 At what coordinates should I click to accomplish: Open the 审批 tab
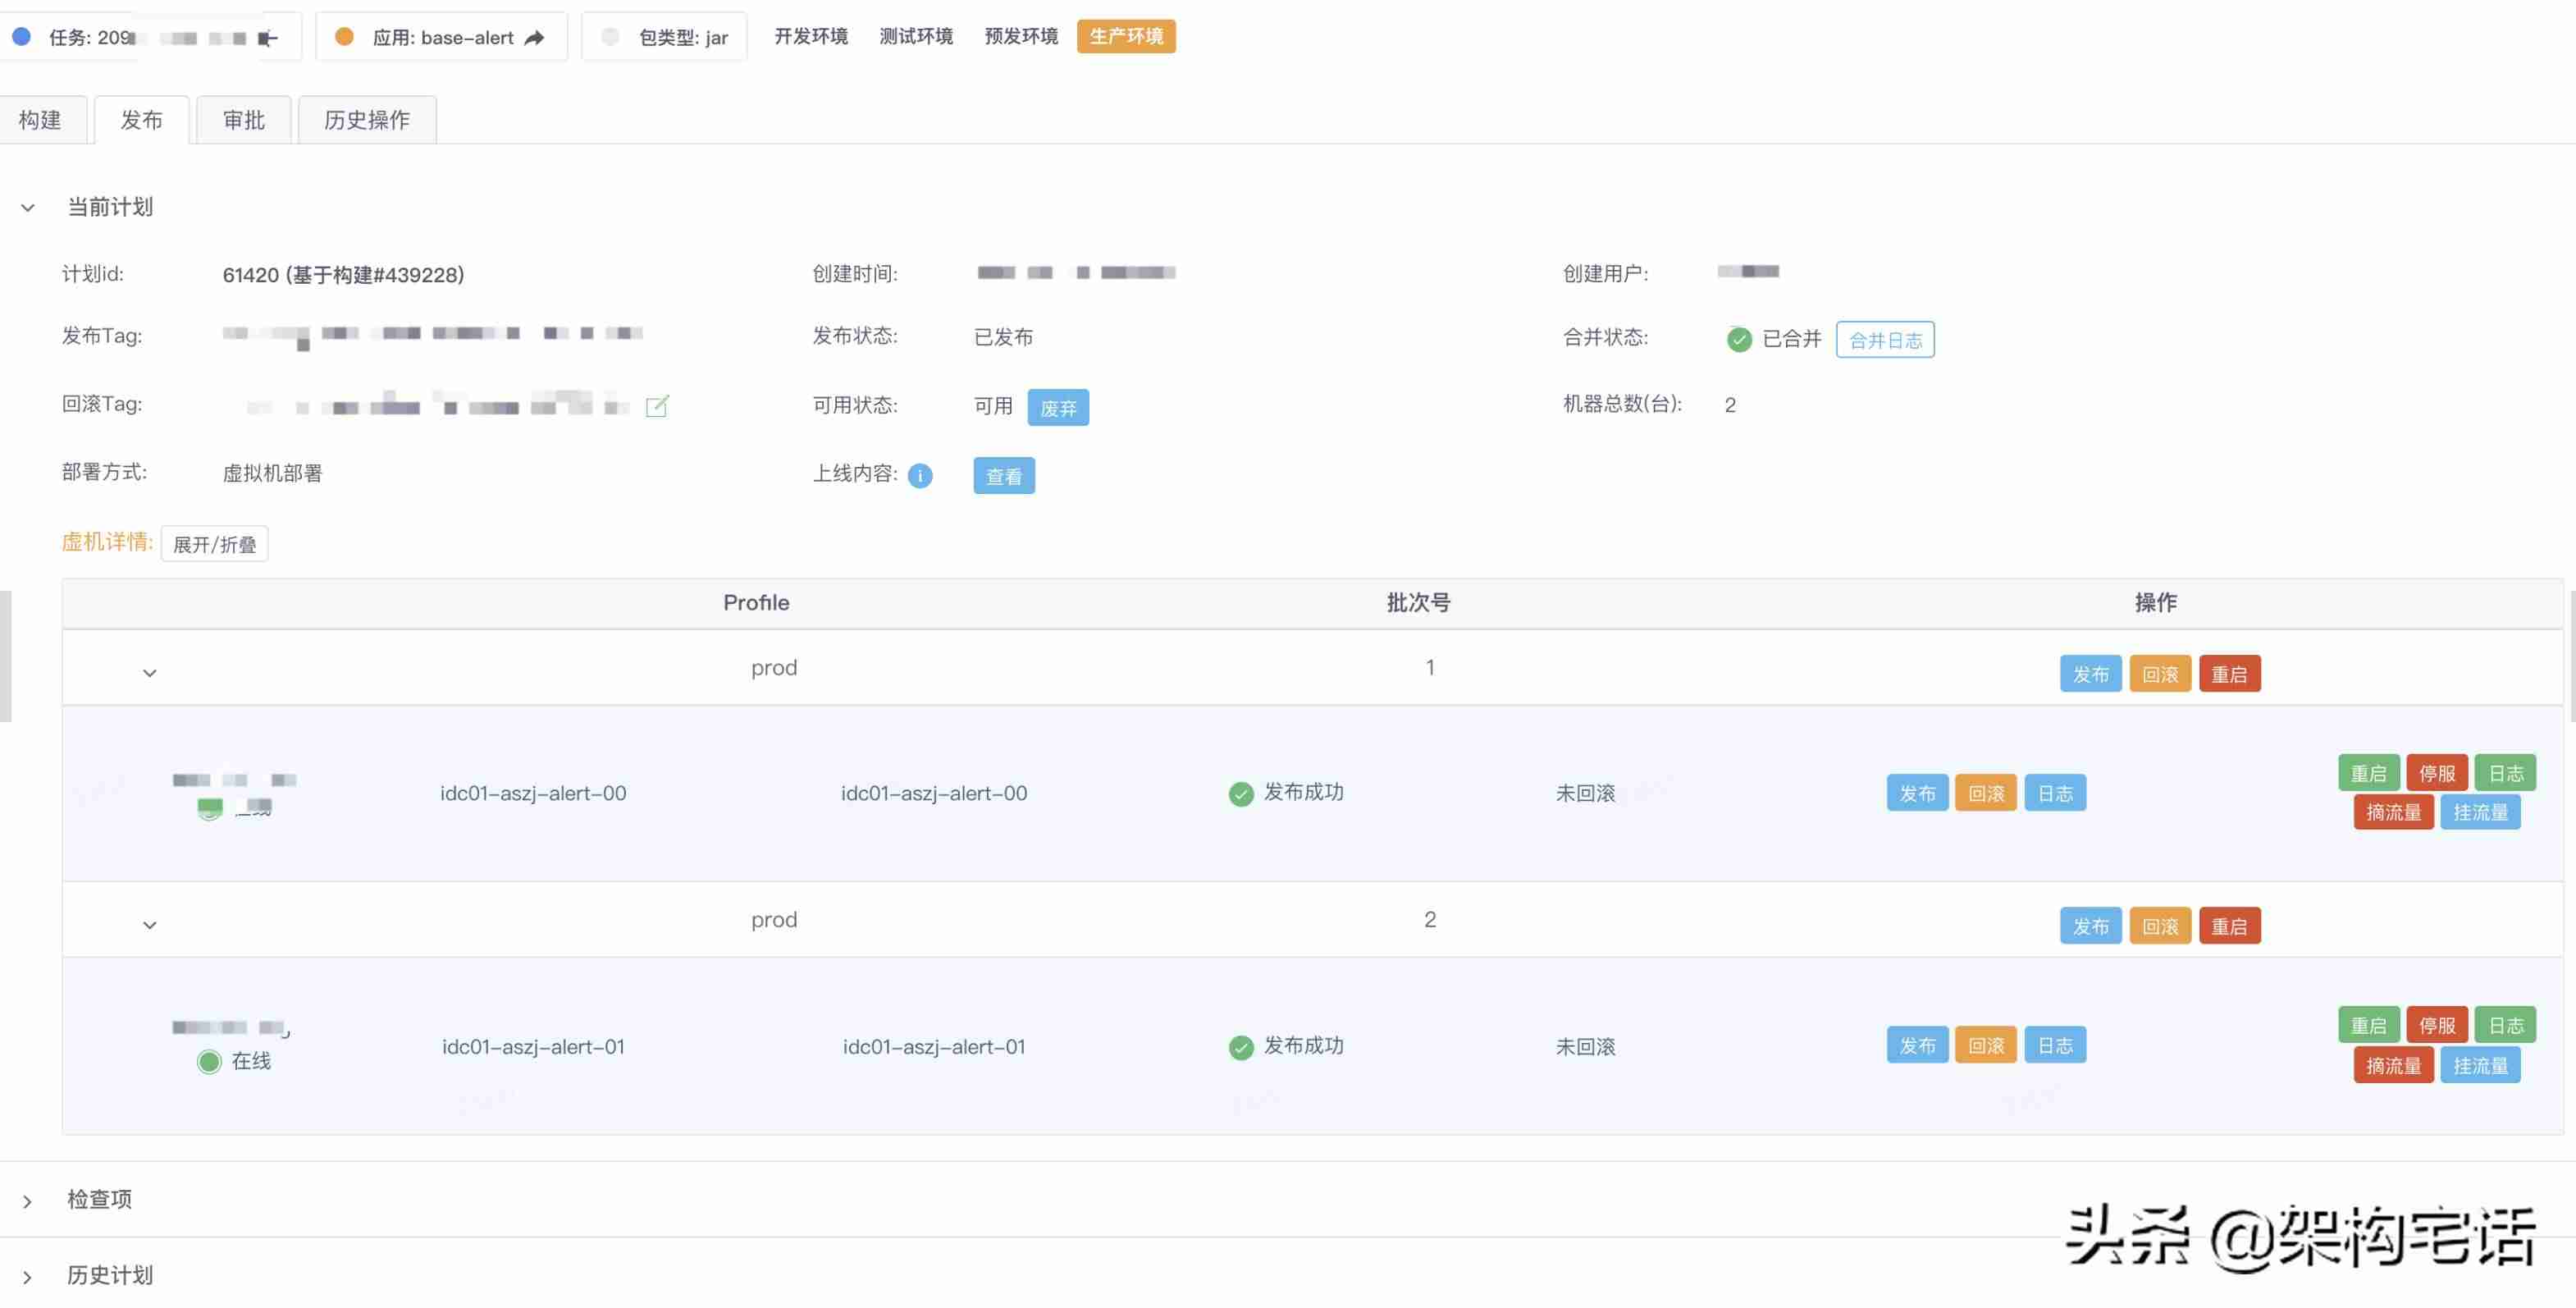[244, 120]
